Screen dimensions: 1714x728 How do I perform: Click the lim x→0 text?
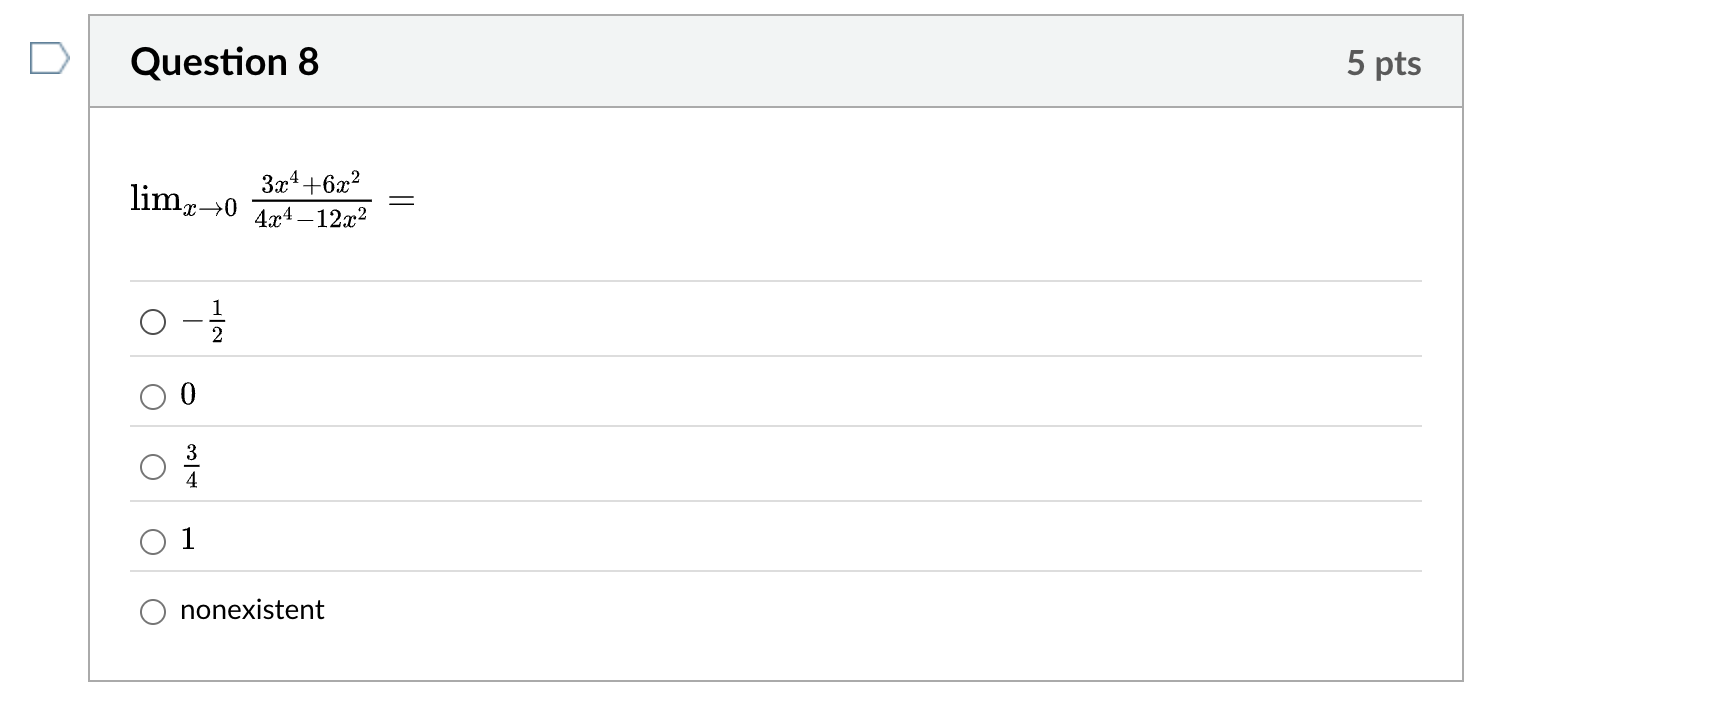pos(183,200)
